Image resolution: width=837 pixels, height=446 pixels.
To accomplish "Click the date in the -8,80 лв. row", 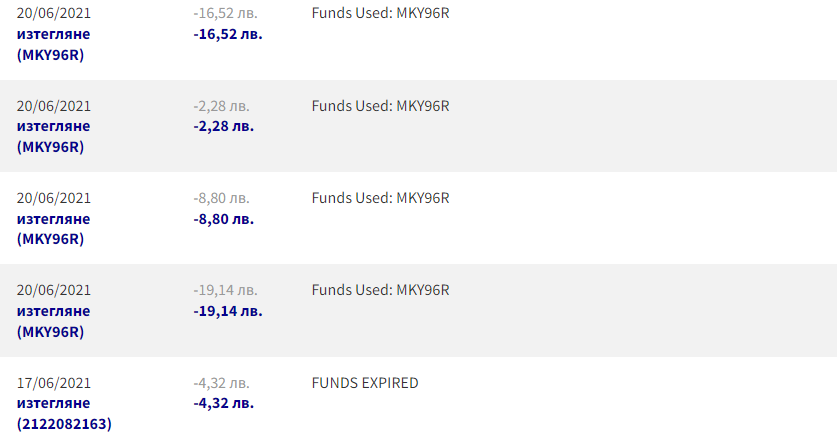I will [x=54, y=198].
